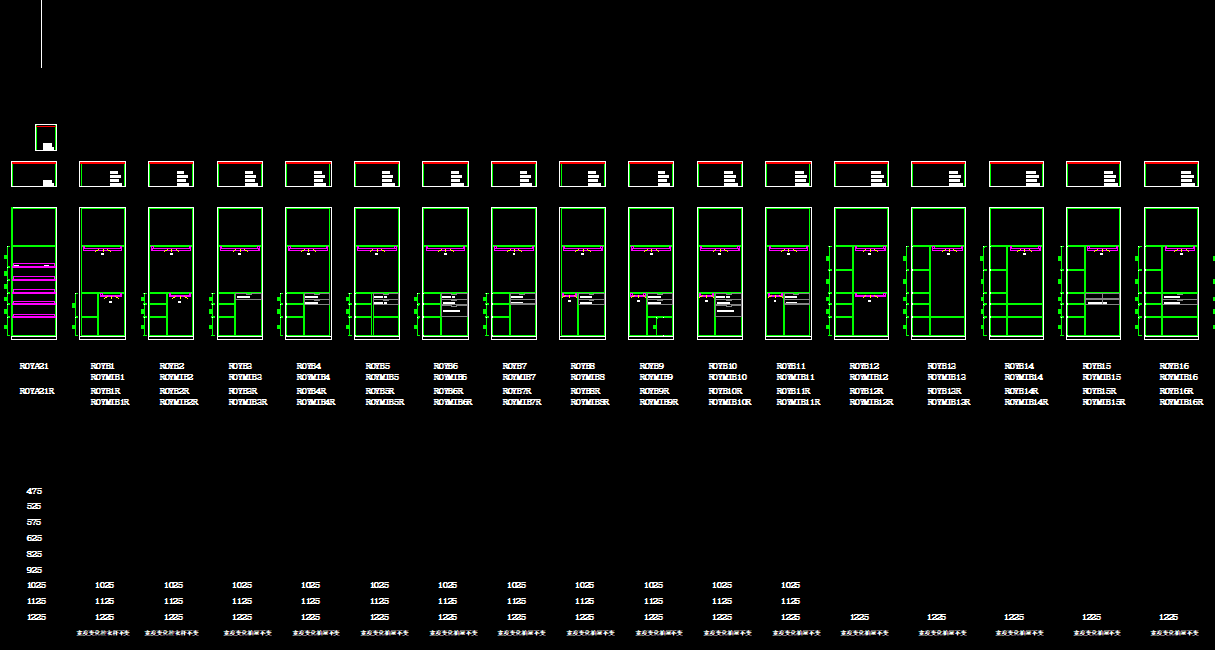Select the ROYA21 text label
Image resolution: width=1215 pixels, height=650 pixels.
coord(34,367)
